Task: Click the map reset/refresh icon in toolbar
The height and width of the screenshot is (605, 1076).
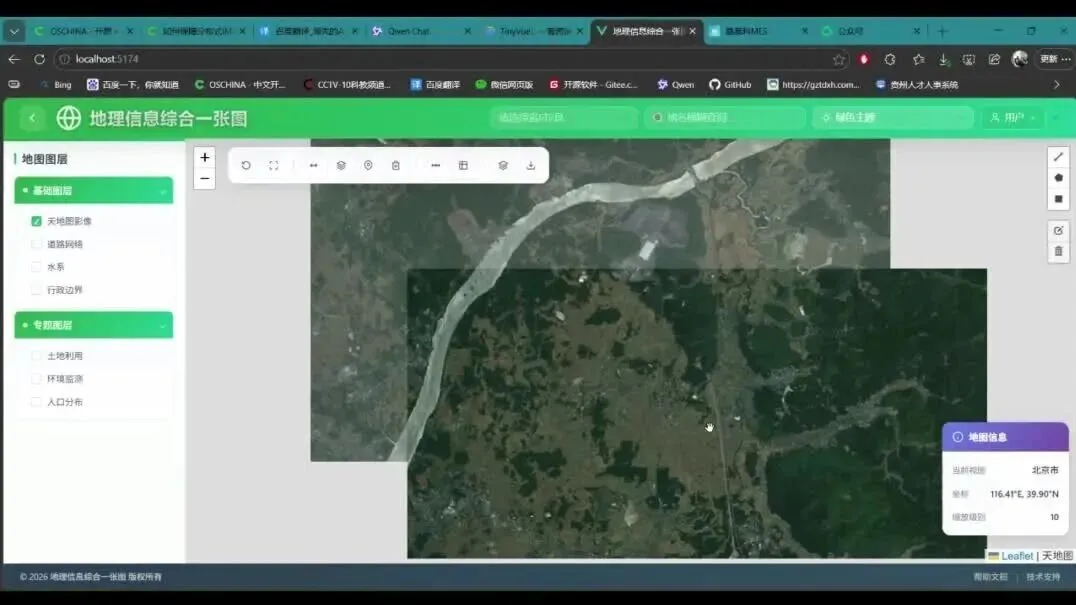Action: click(246, 165)
